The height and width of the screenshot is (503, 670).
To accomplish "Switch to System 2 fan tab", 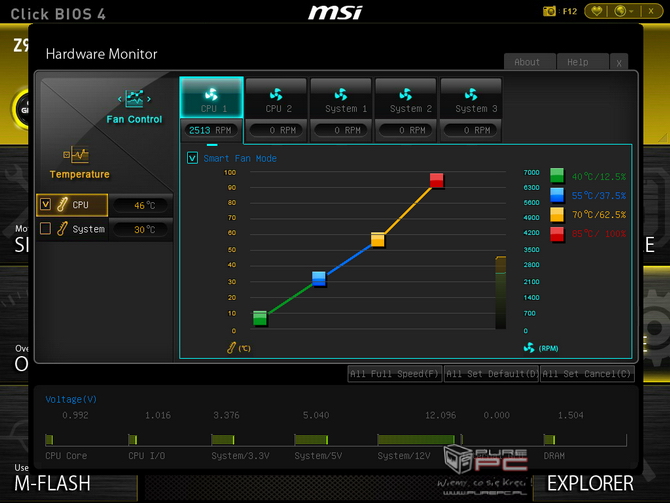I will [x=406, y=98].
